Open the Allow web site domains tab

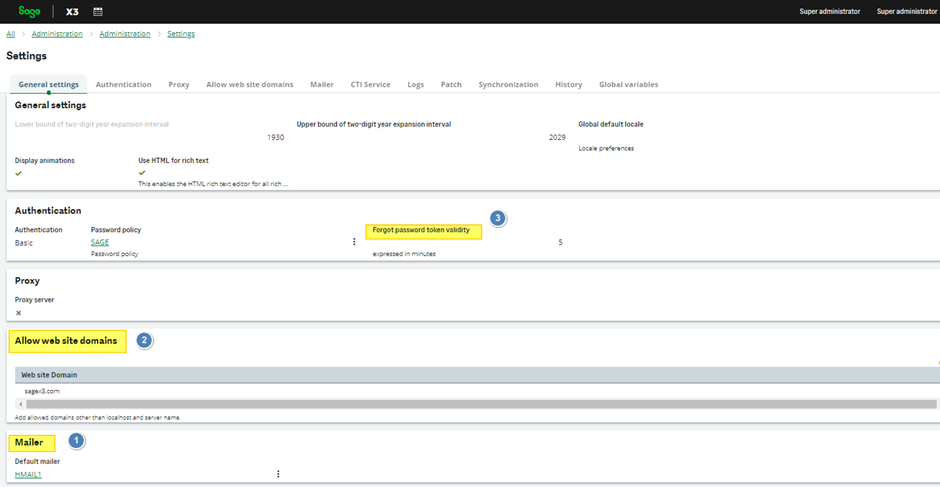point(250,85)
